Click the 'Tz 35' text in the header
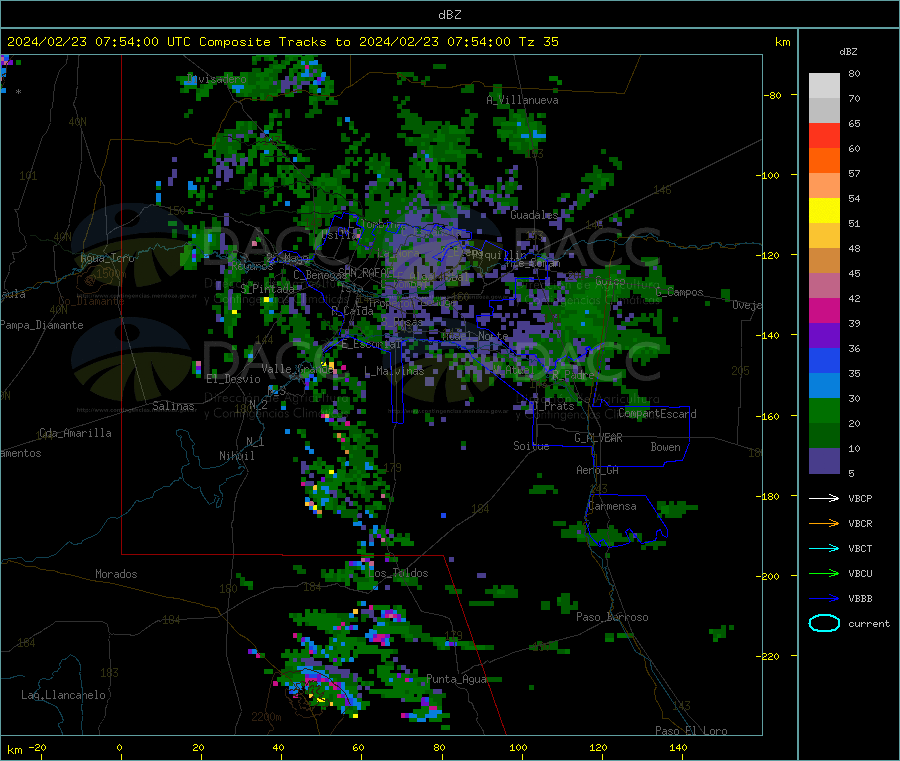This screenshot has width=900, height=761. tap(538, 42)
